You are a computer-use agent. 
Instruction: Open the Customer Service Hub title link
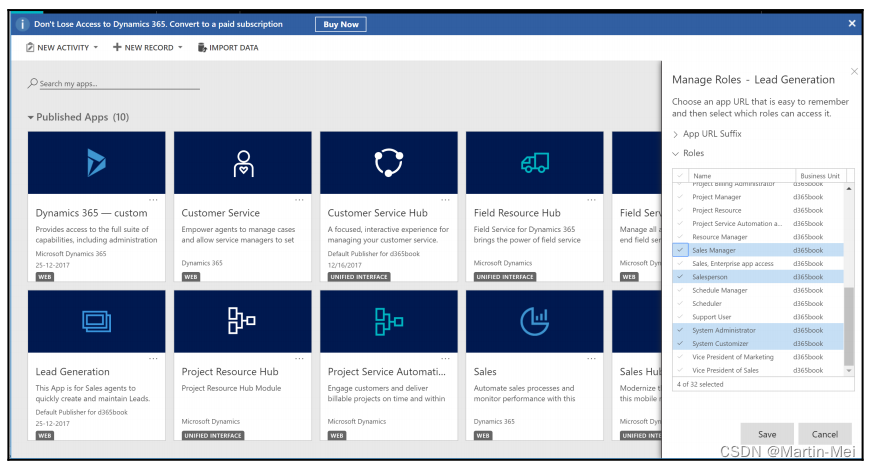point(377,213)
